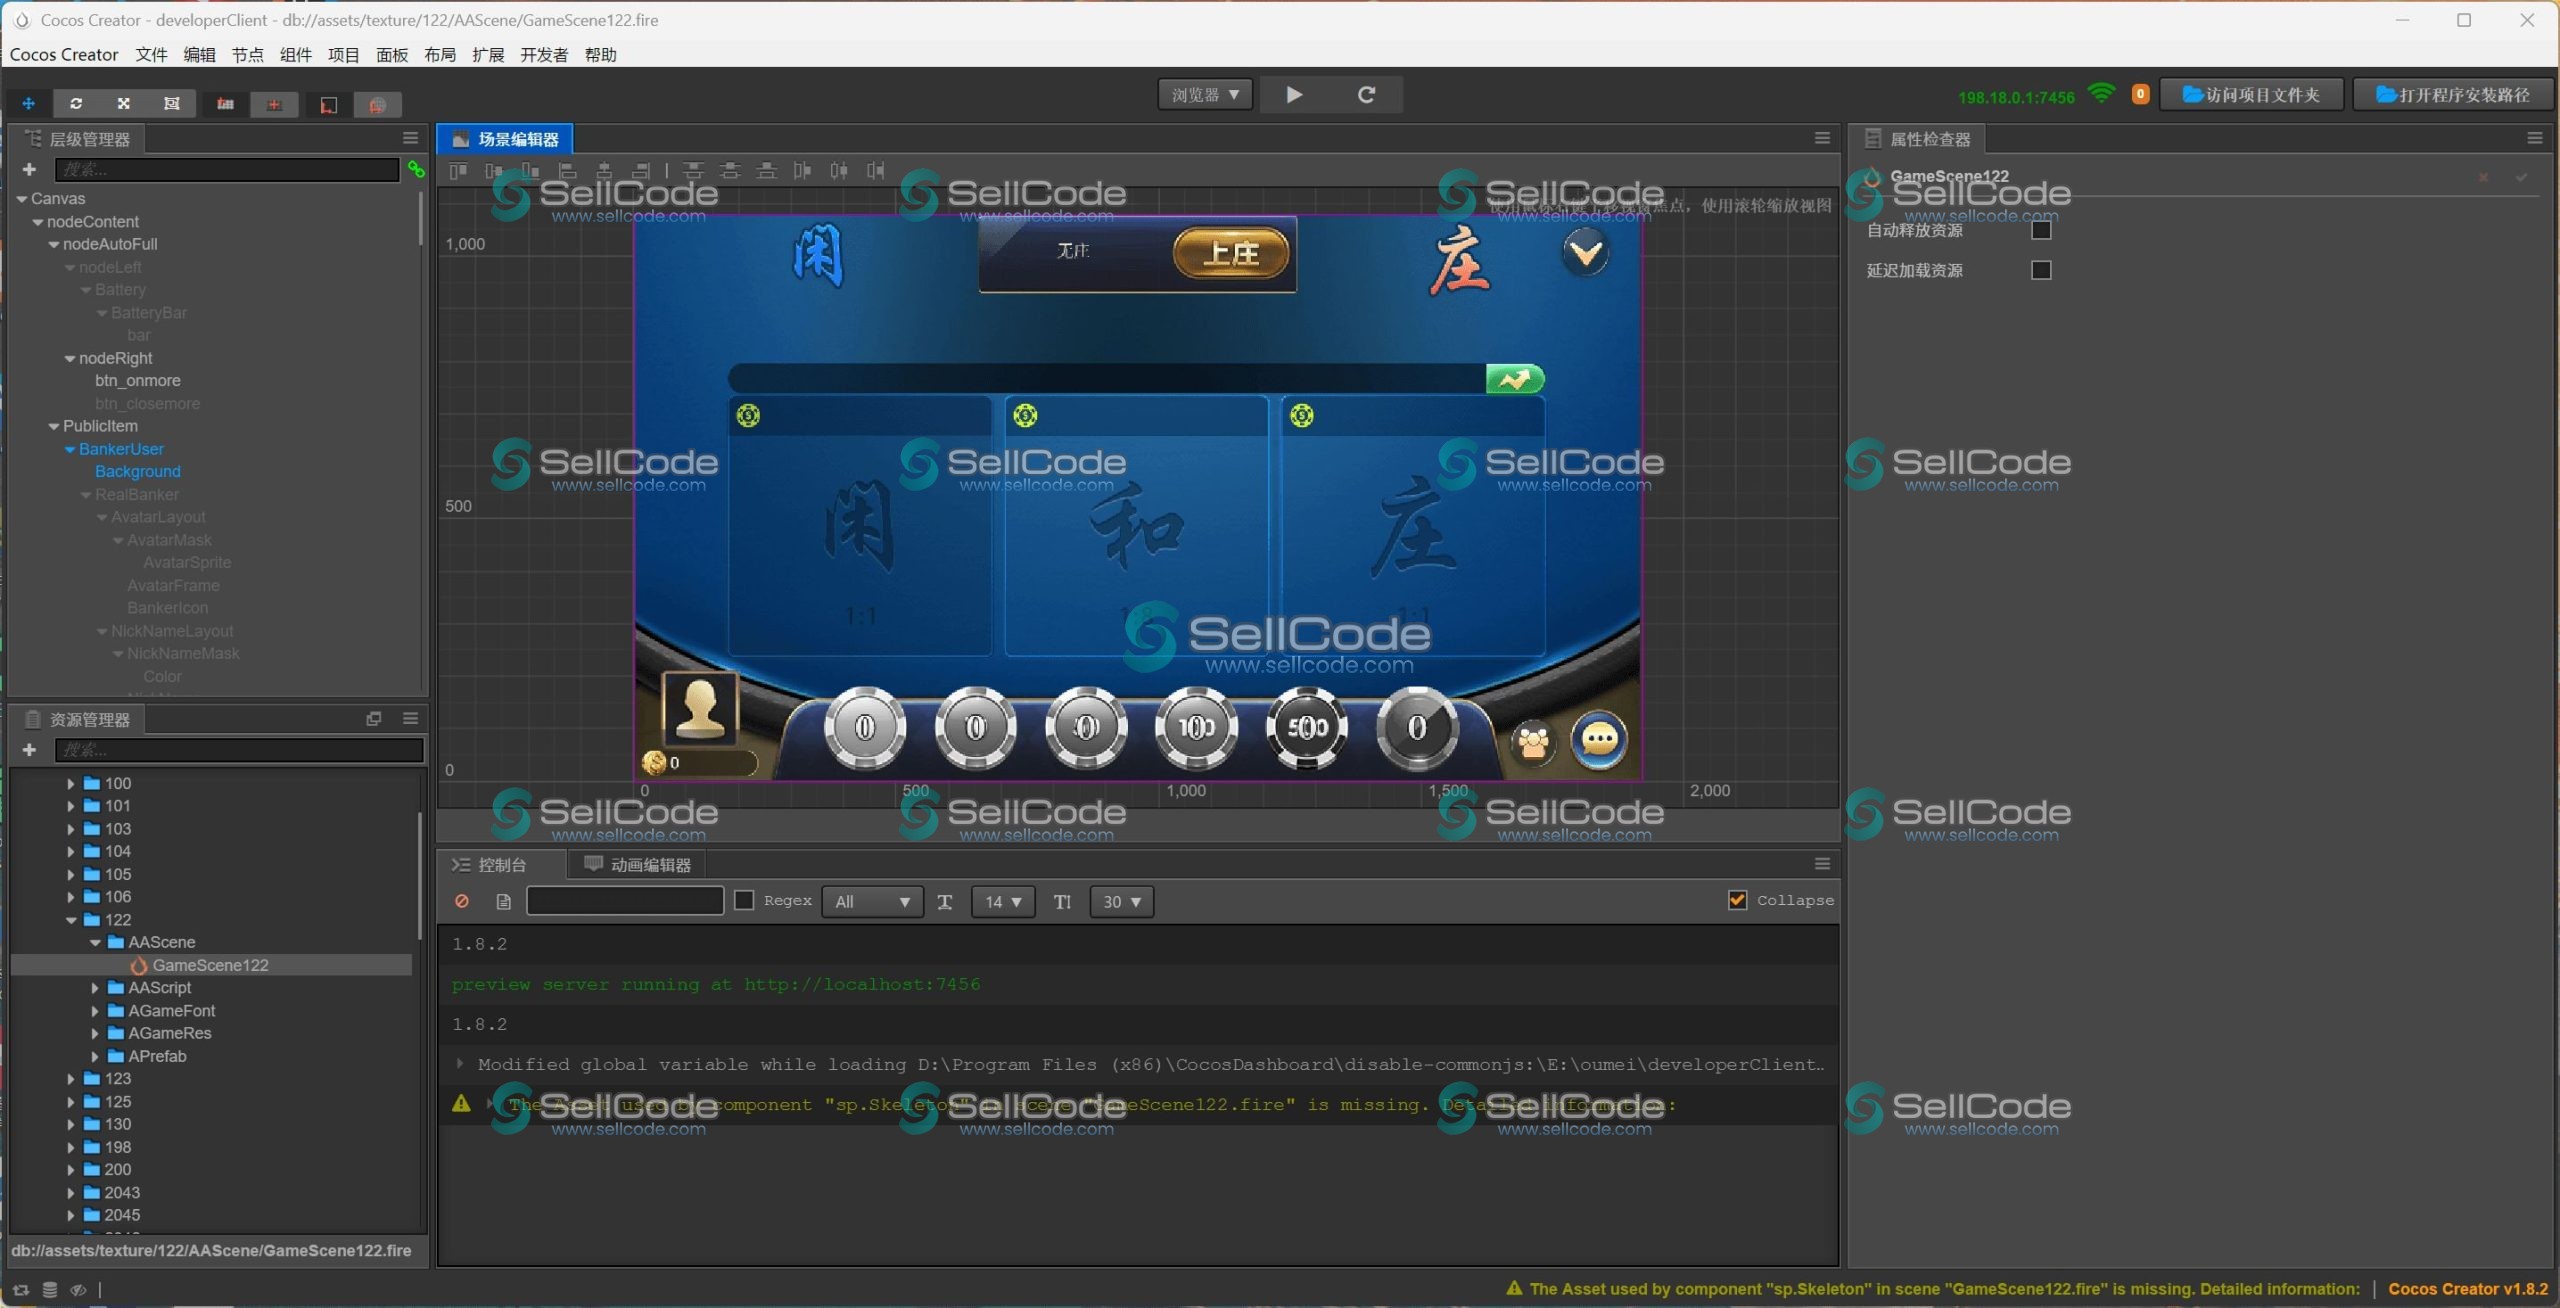The width and height of the screenshot is (2560, 1308).
Task: Open the hierarchy panel menu icon
Action: click(410, 138)
